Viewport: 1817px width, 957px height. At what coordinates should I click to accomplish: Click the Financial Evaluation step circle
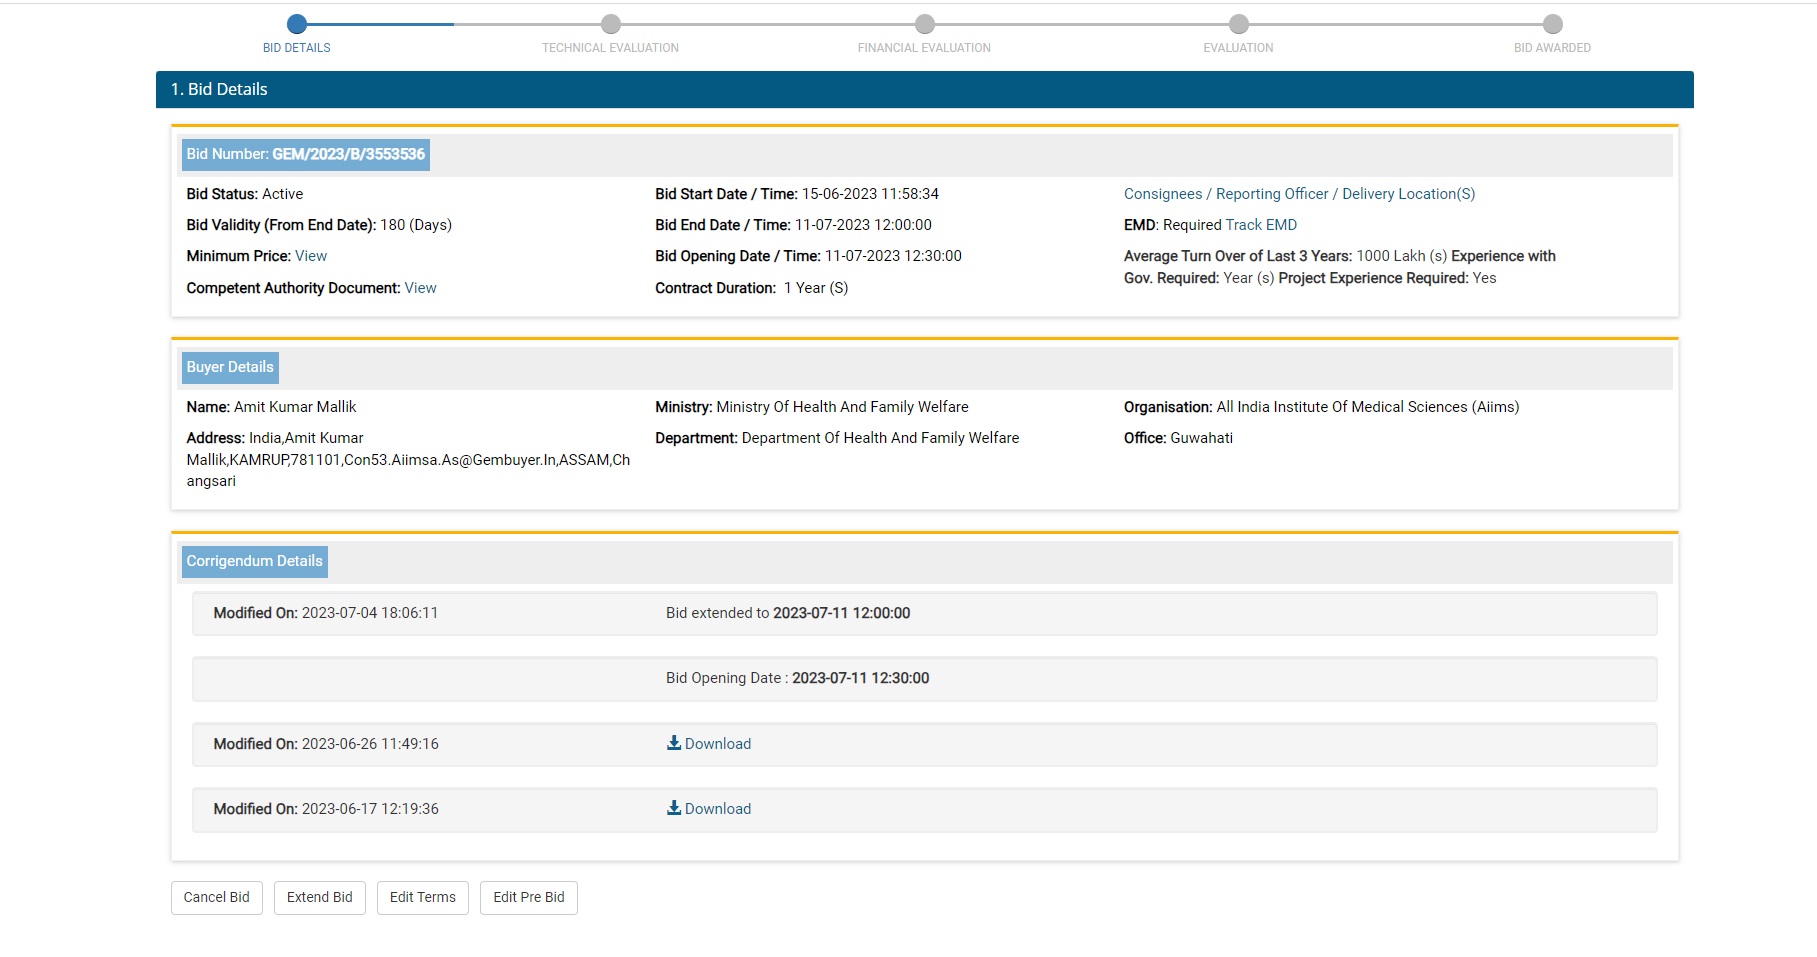click(x=924, y=24)
